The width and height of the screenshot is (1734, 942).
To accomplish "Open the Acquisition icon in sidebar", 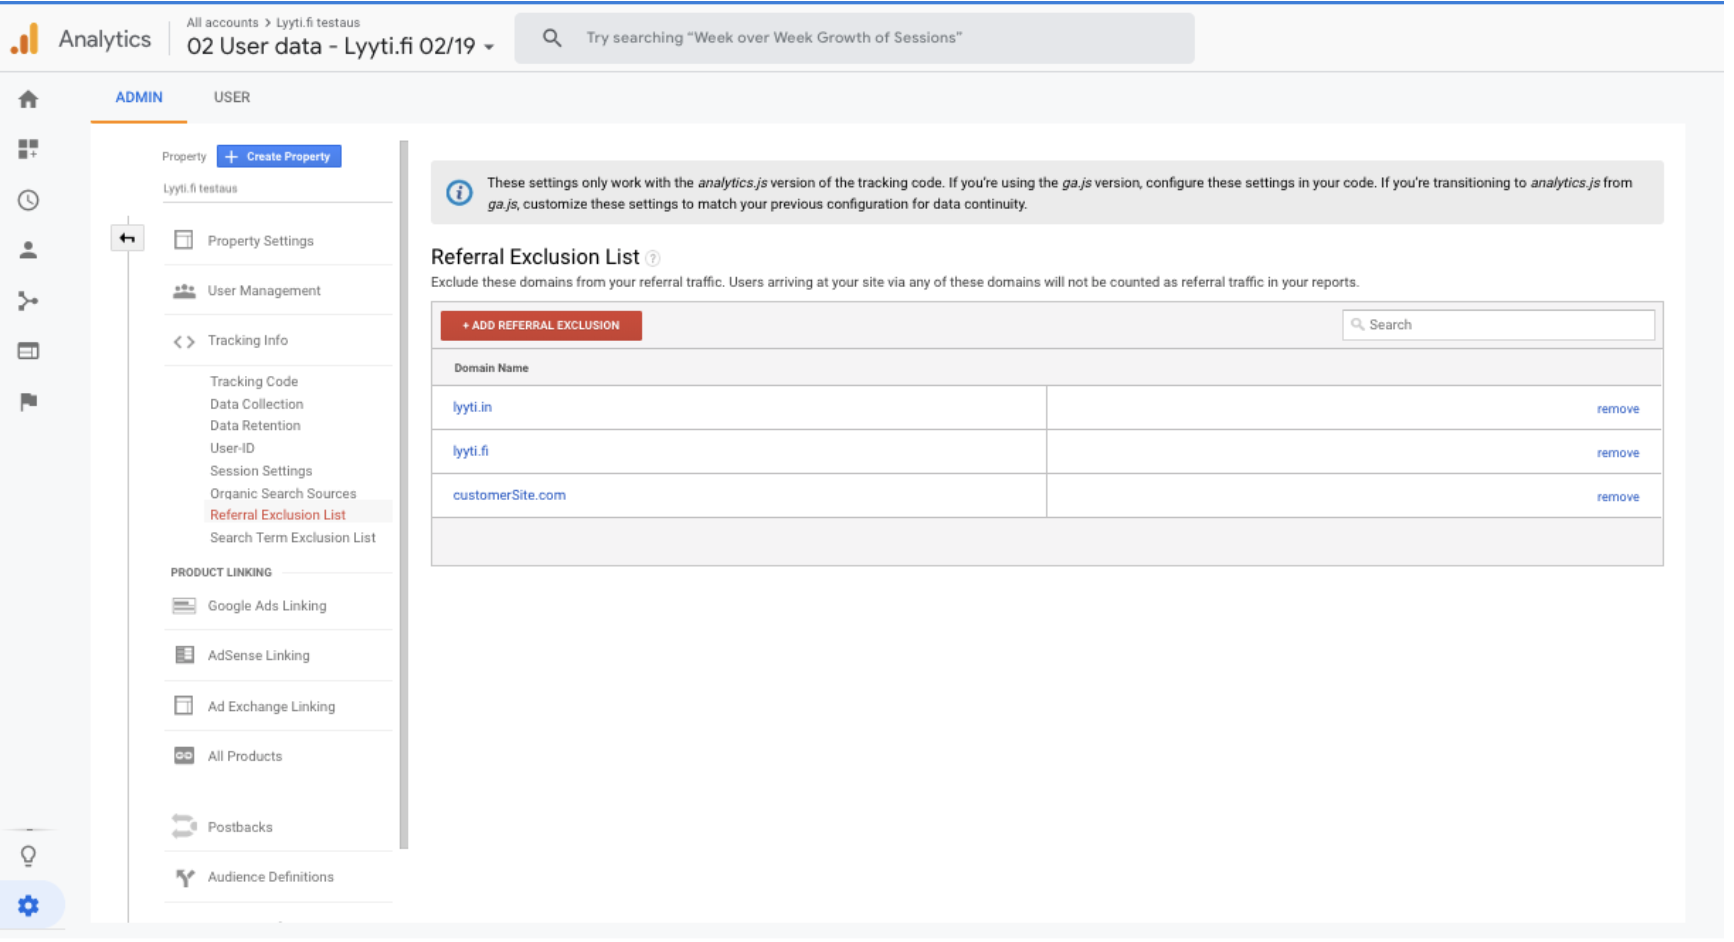I will pos(28,302).
